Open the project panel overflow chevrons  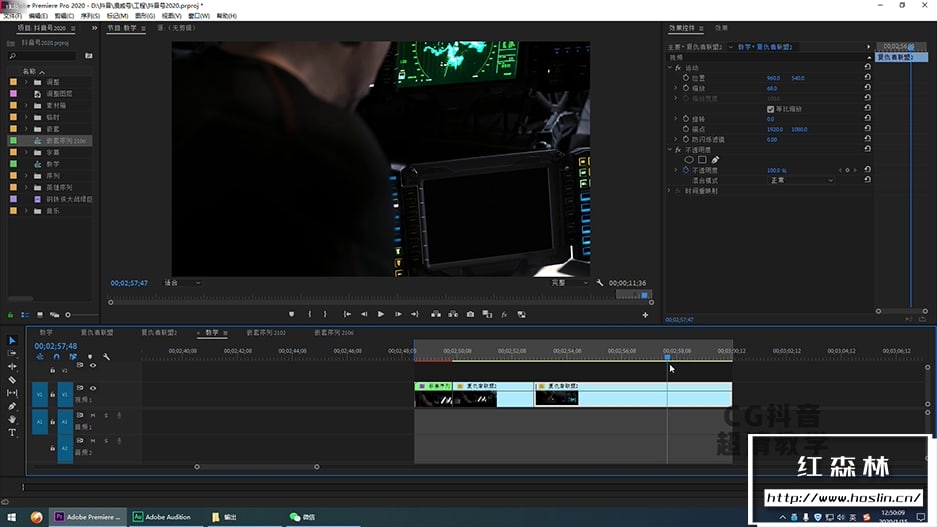coord(94,28)
